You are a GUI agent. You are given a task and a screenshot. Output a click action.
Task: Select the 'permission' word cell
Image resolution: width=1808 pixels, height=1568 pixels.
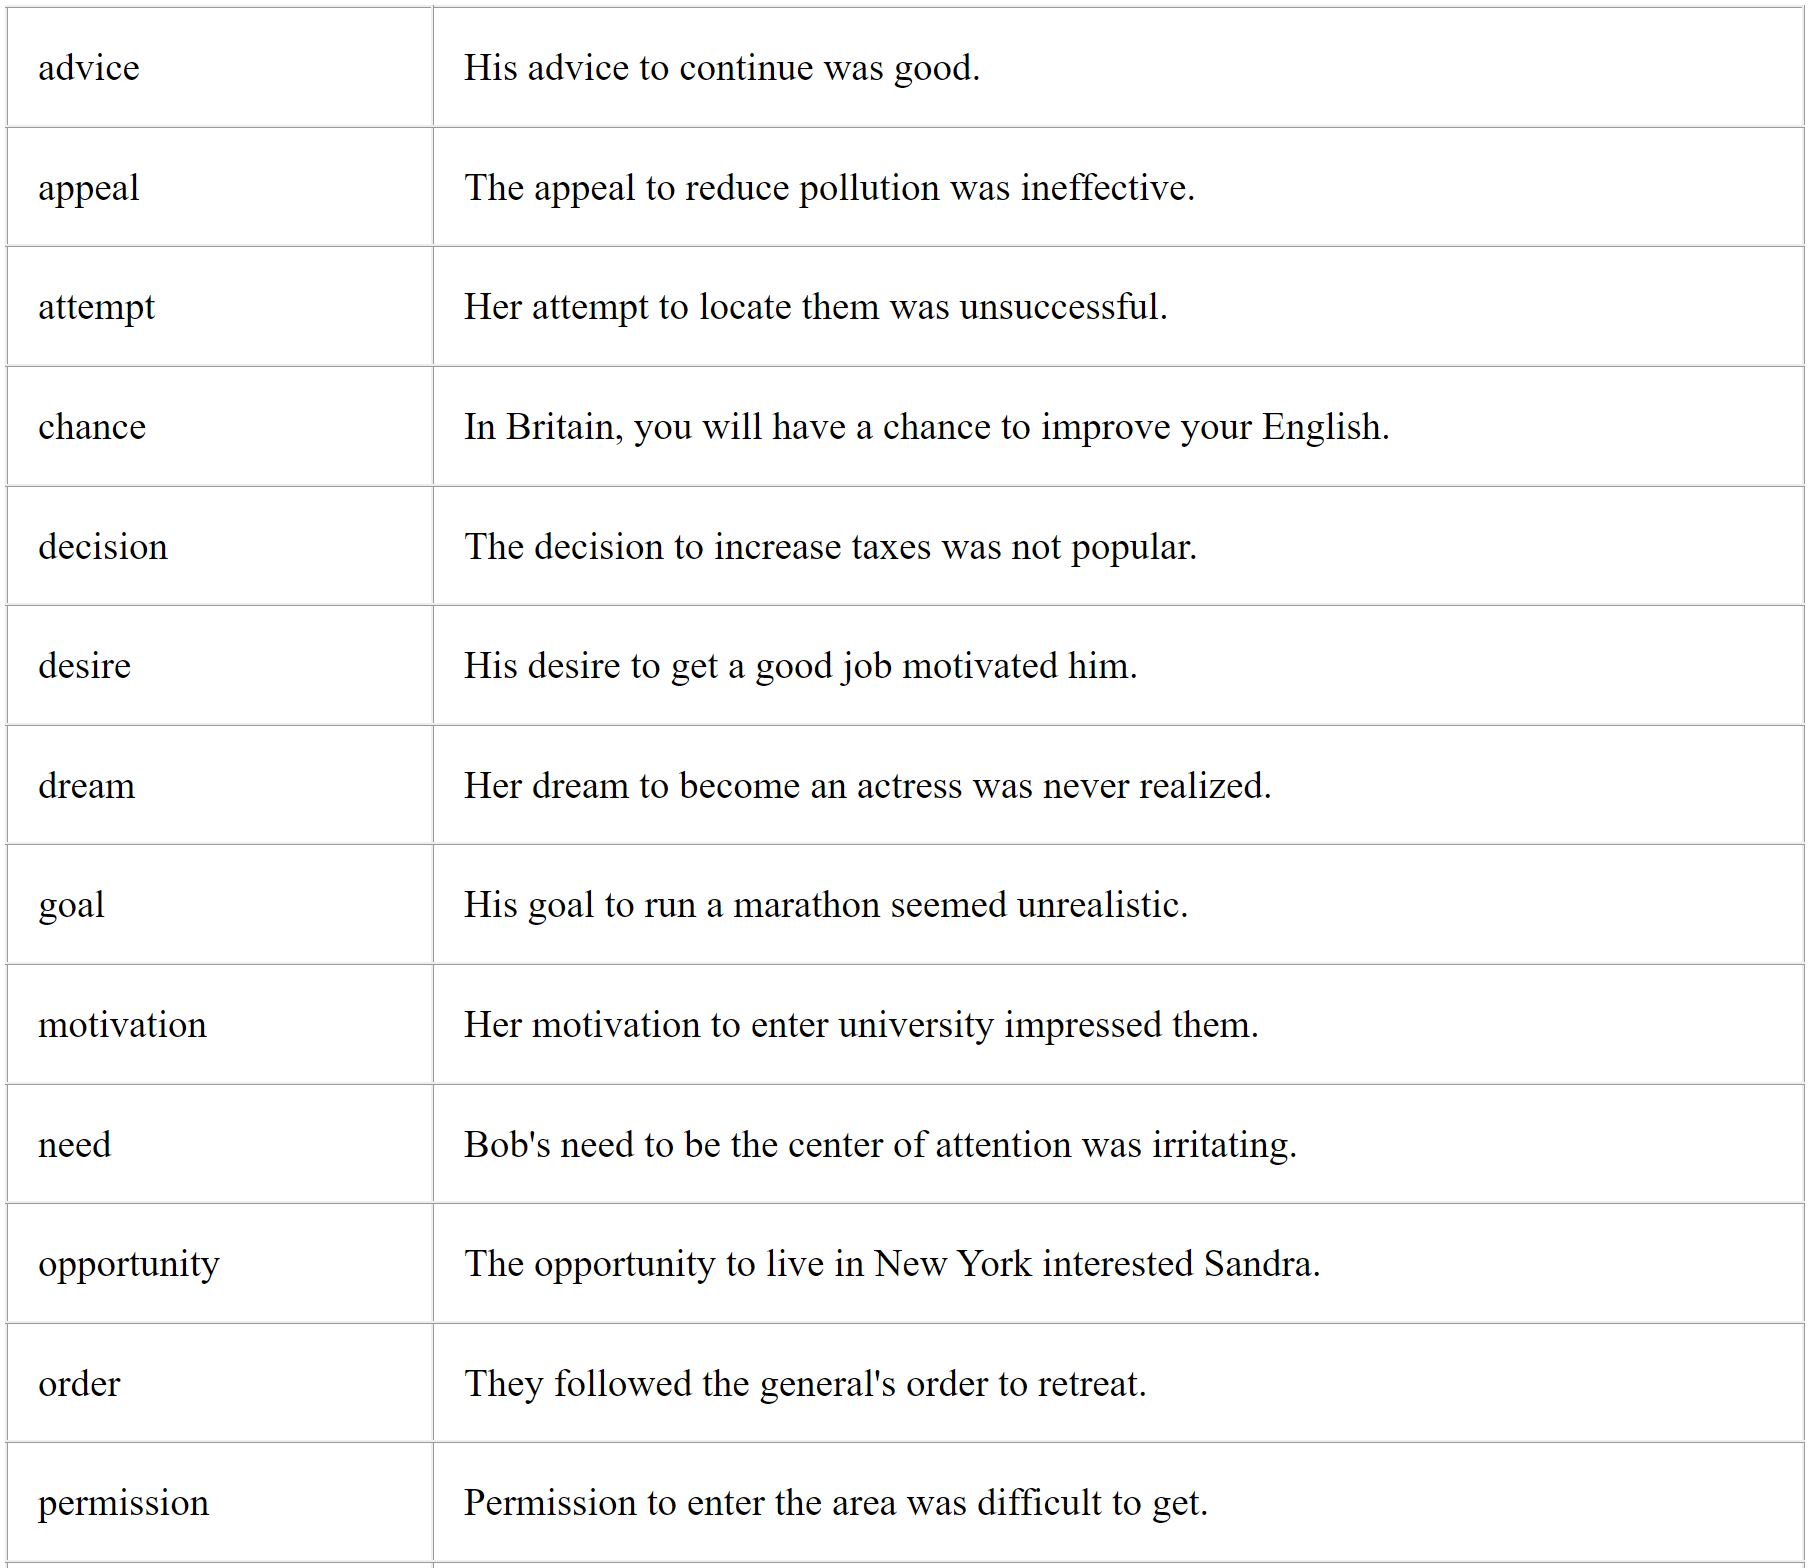pyautogui.click(x=123, y=1503)
